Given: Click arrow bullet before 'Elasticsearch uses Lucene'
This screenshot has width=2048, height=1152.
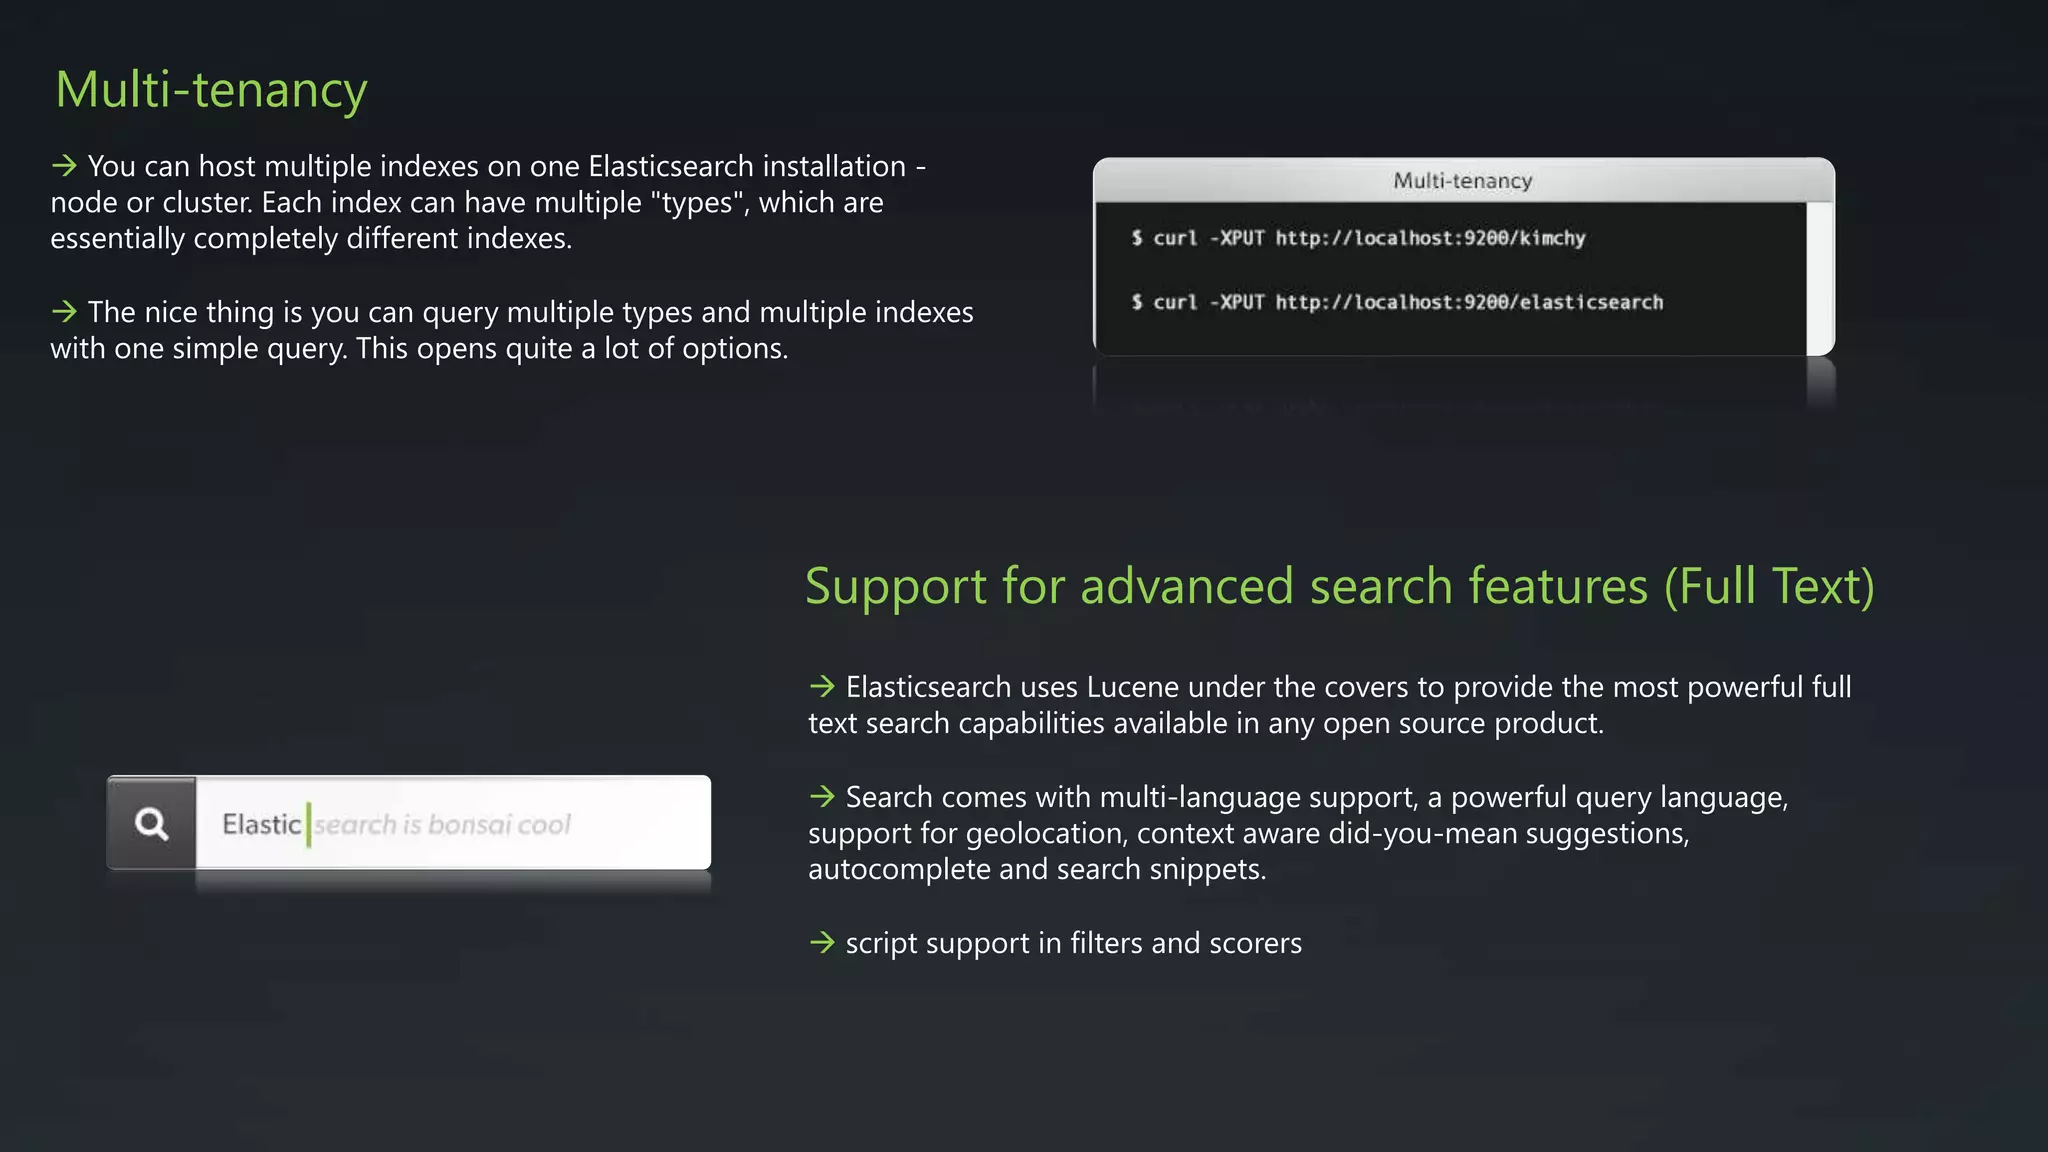Looking at the screenshot, I should point(822,686).
